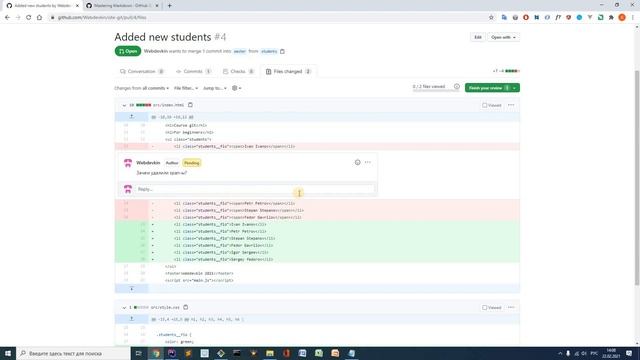
Task: Switch to the 'Added new students' browser tab
Action: point(42,6)
